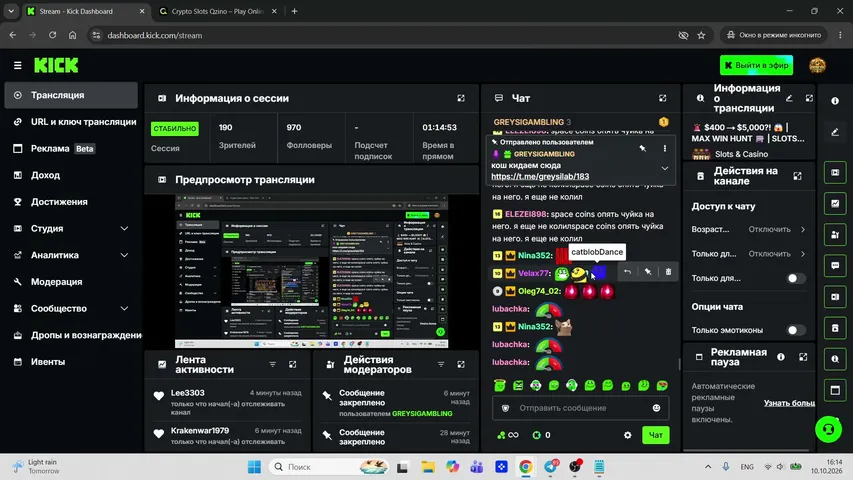Show ad break info tooltip

pos(781,357)
